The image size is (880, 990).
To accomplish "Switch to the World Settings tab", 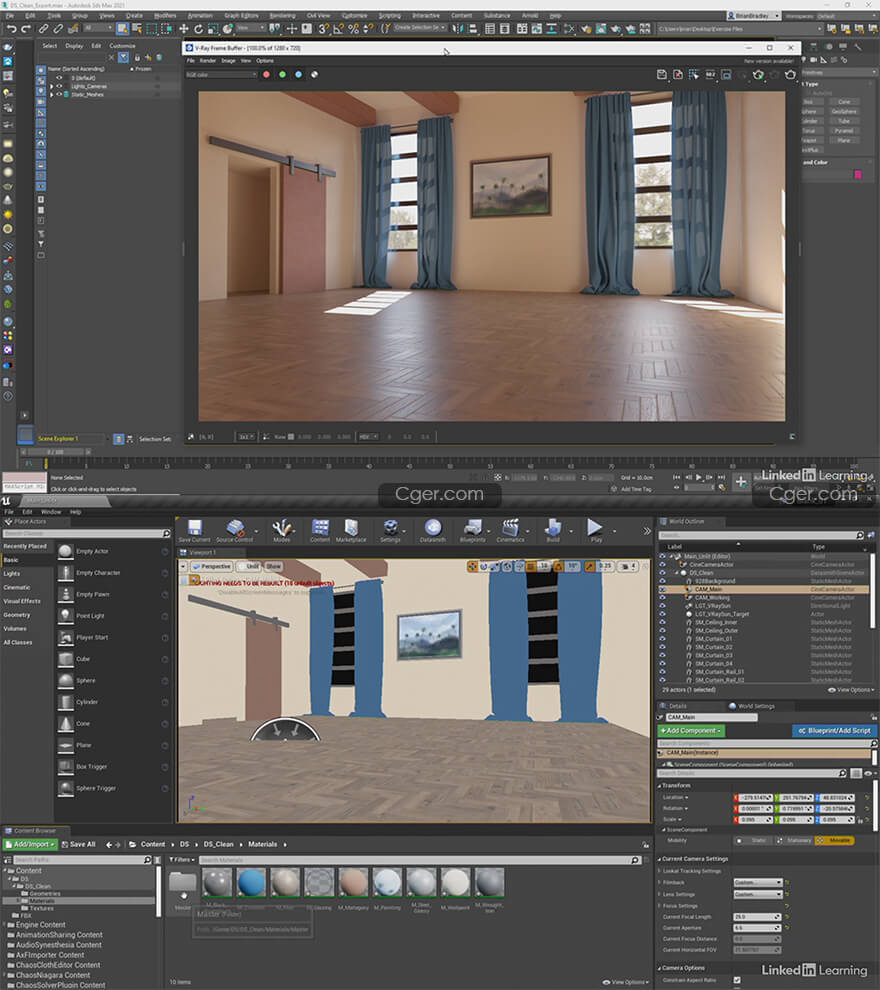I will (752, 707).
